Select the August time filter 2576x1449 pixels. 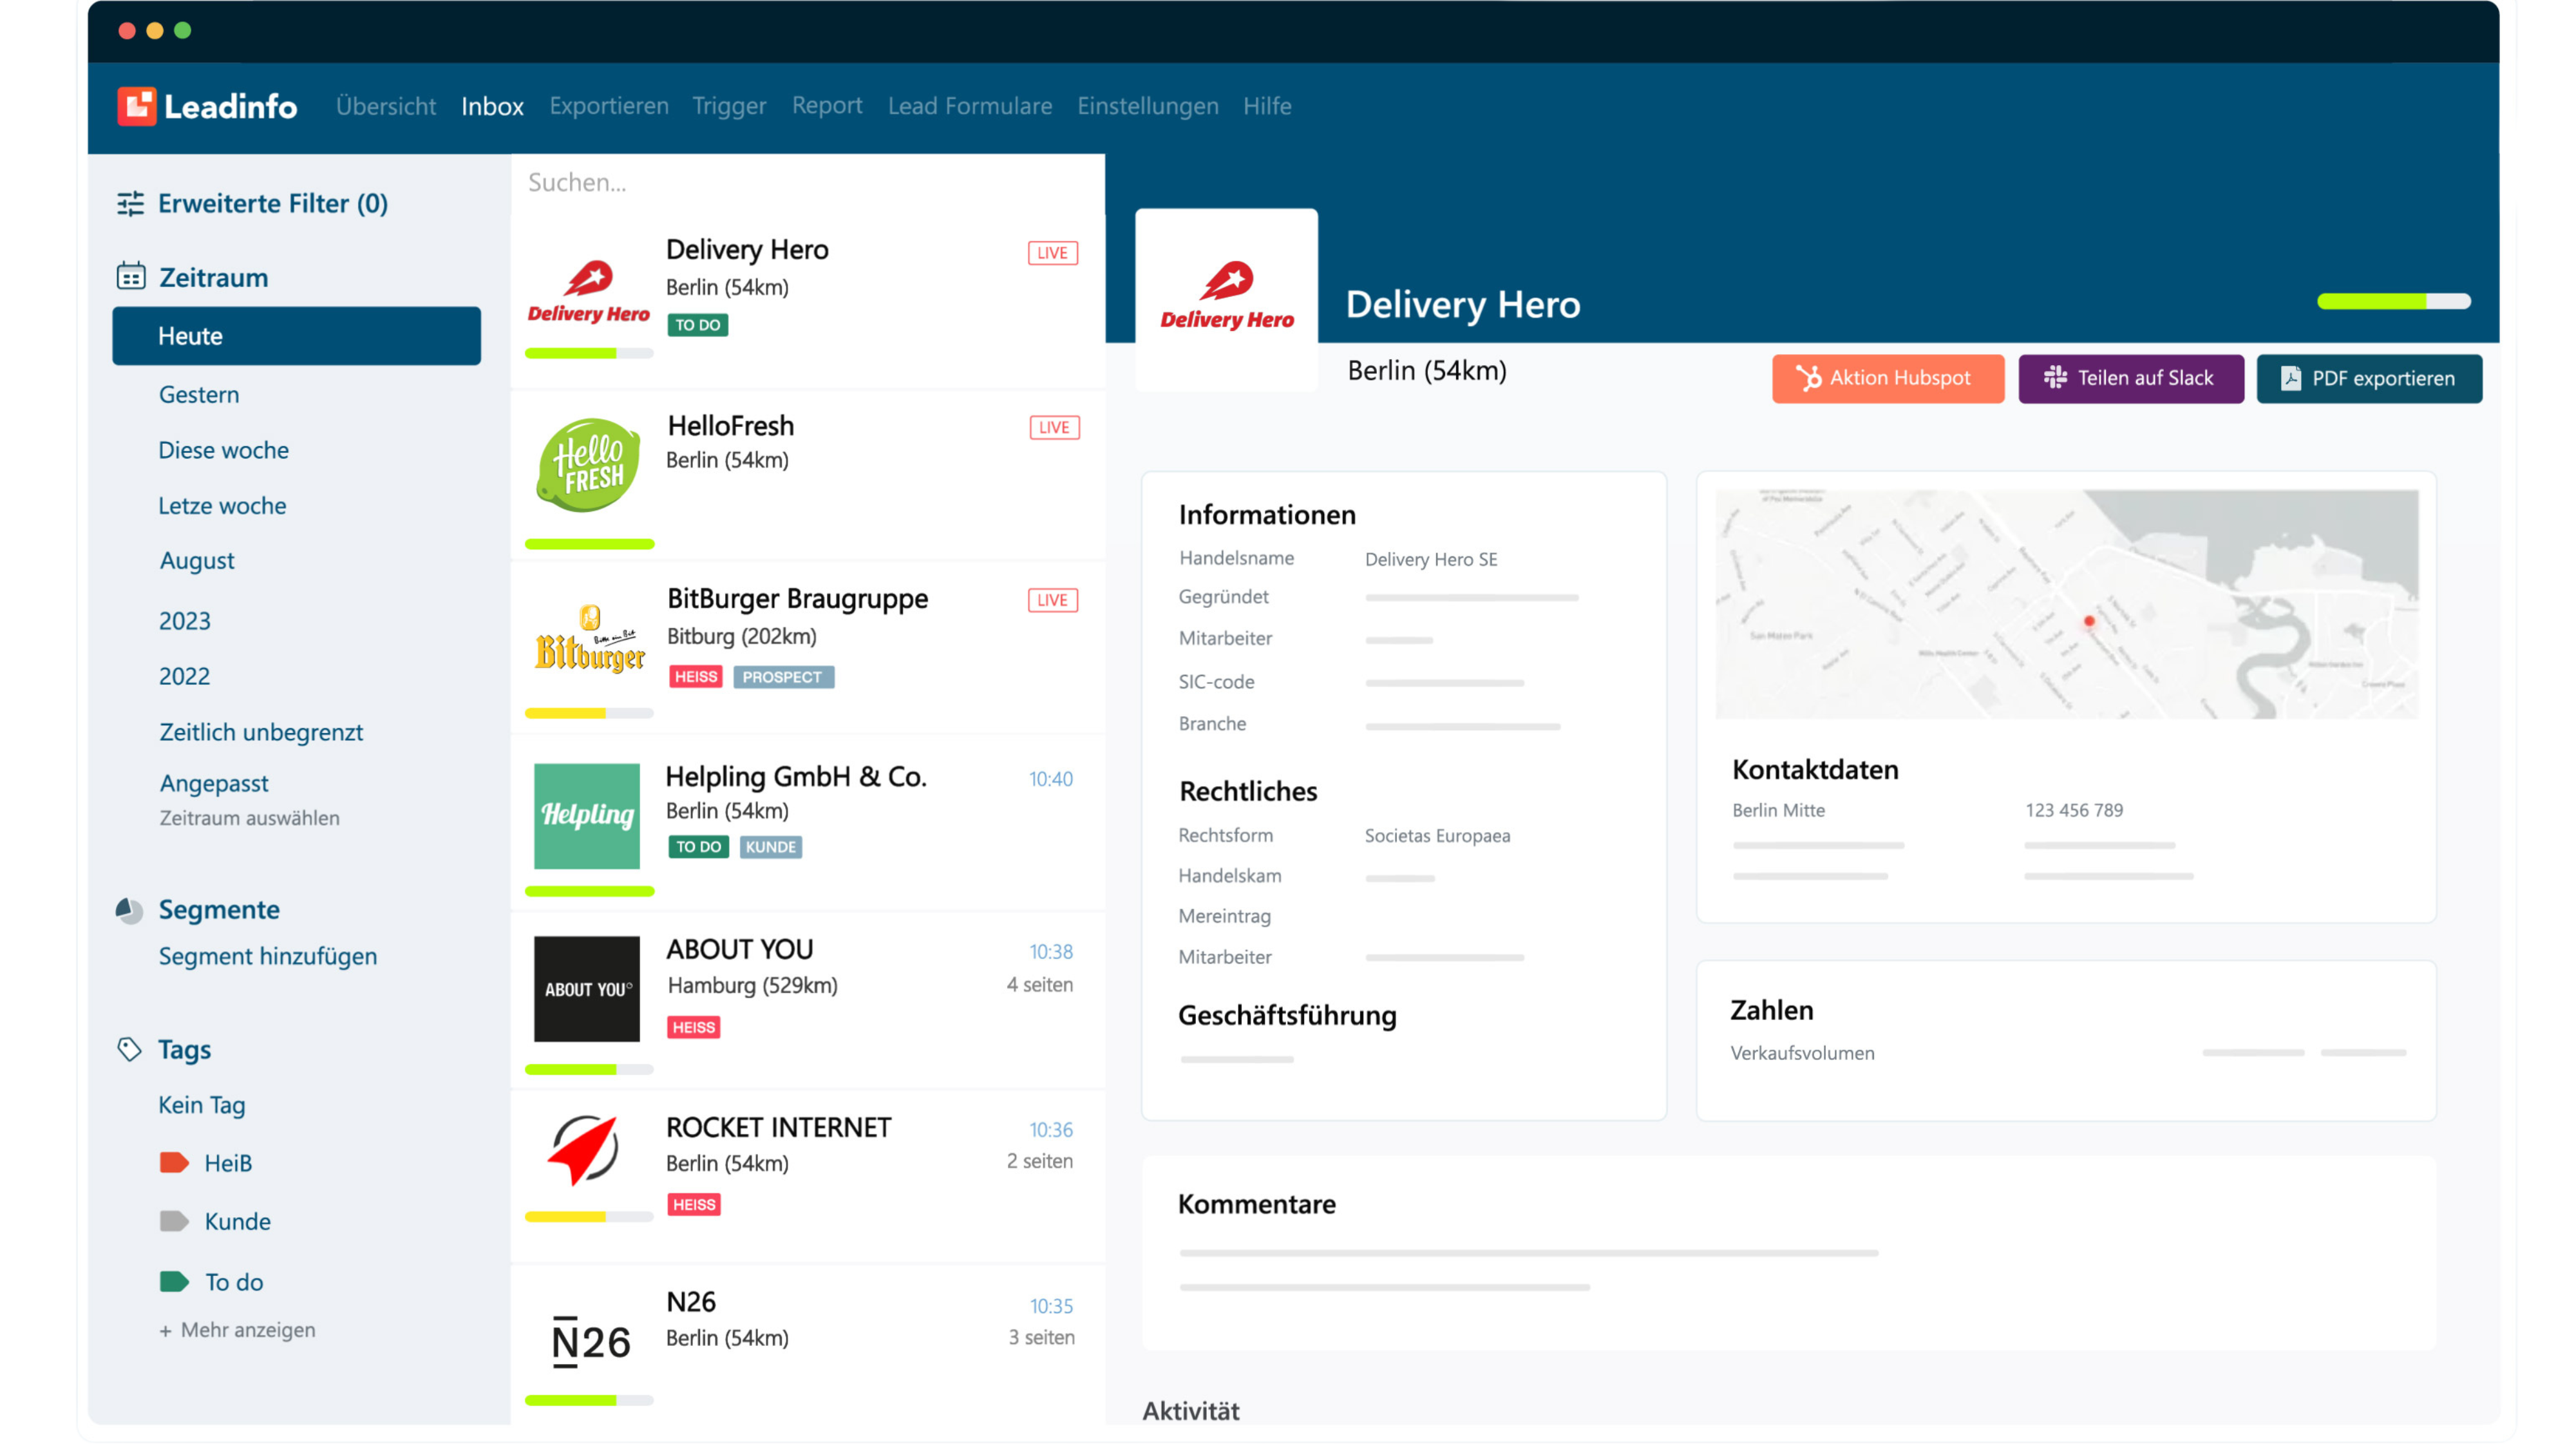pyautogui.click(x=197, y=560)
